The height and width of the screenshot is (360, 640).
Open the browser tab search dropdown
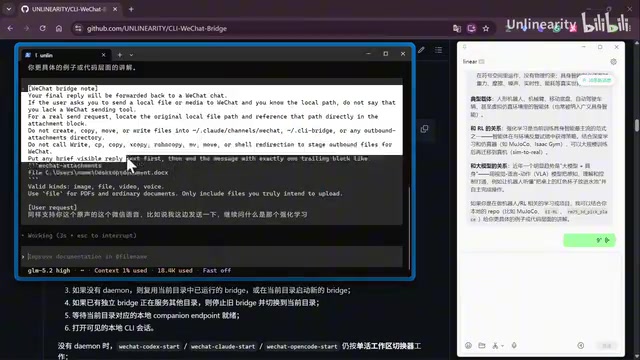[9, 9]
